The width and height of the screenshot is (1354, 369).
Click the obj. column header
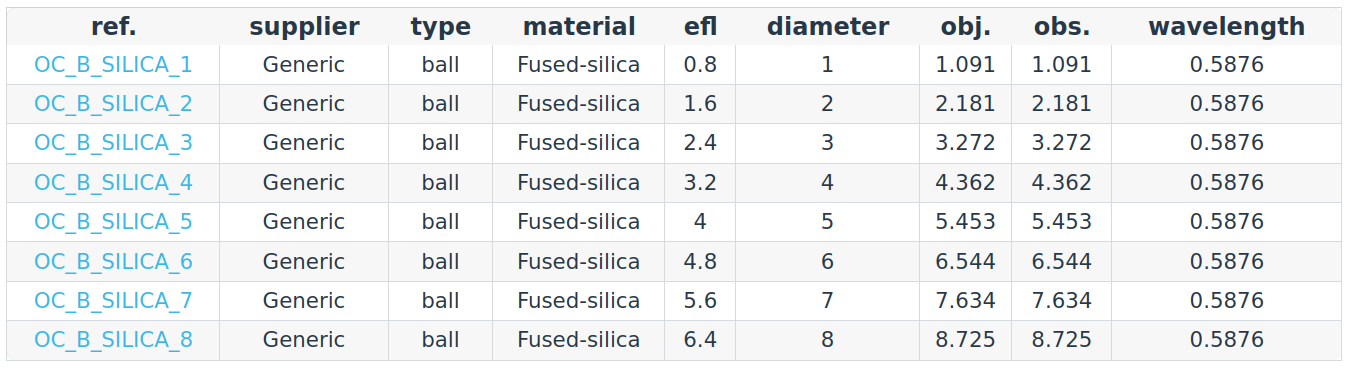click(966, 27)
